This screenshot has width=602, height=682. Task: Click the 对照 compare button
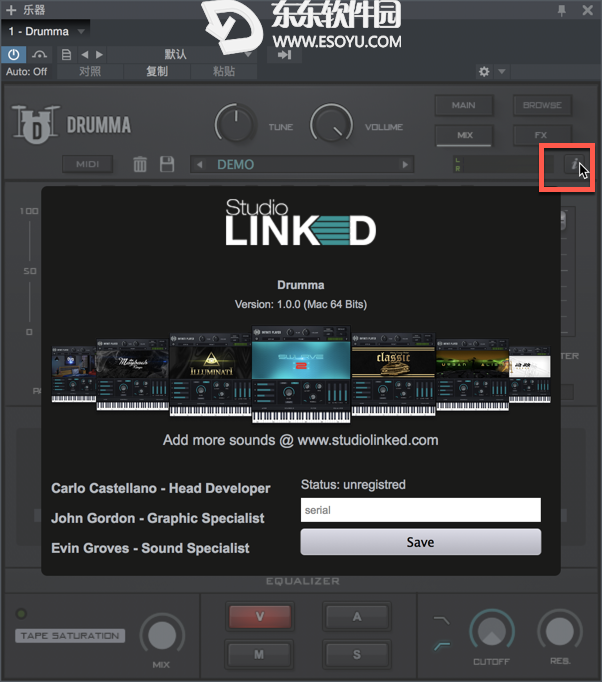coord(90,71)
